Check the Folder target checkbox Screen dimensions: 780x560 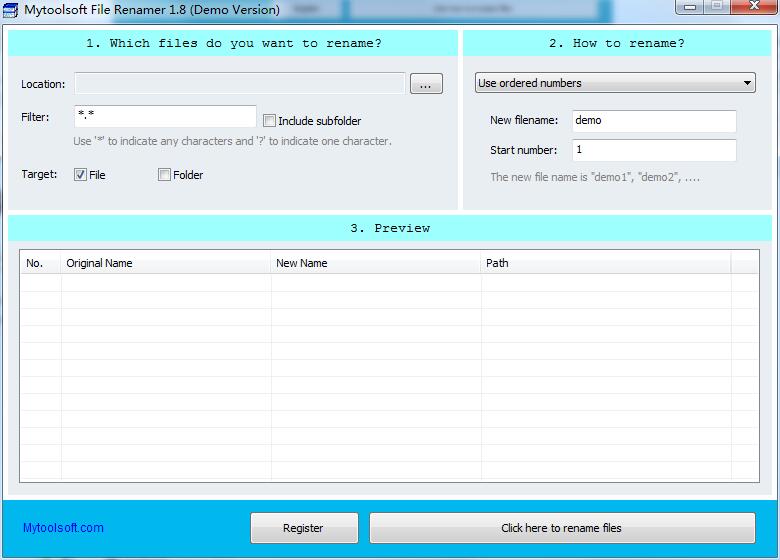[164, 175]
